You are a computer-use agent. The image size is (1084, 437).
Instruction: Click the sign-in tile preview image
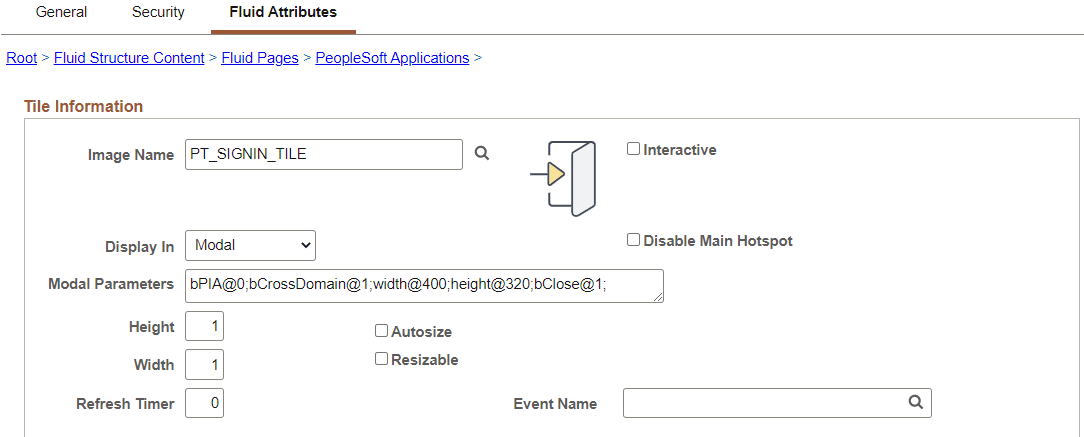(x=563, y=178)
